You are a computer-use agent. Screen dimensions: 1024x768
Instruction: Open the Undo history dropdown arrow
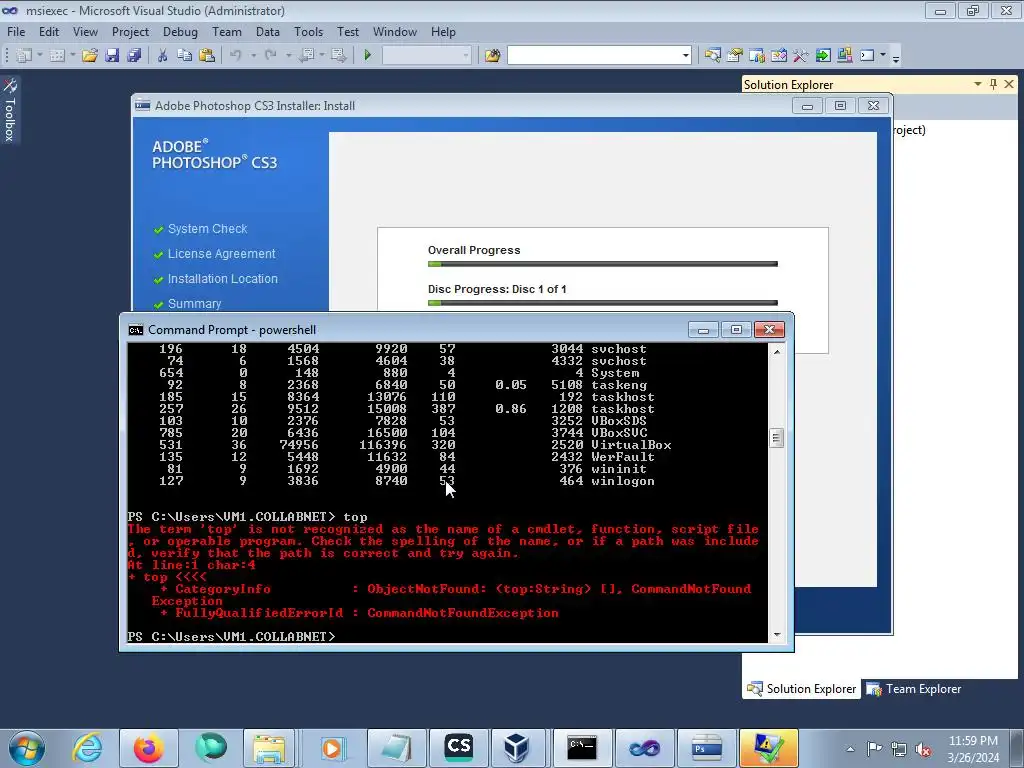point(253,56)
